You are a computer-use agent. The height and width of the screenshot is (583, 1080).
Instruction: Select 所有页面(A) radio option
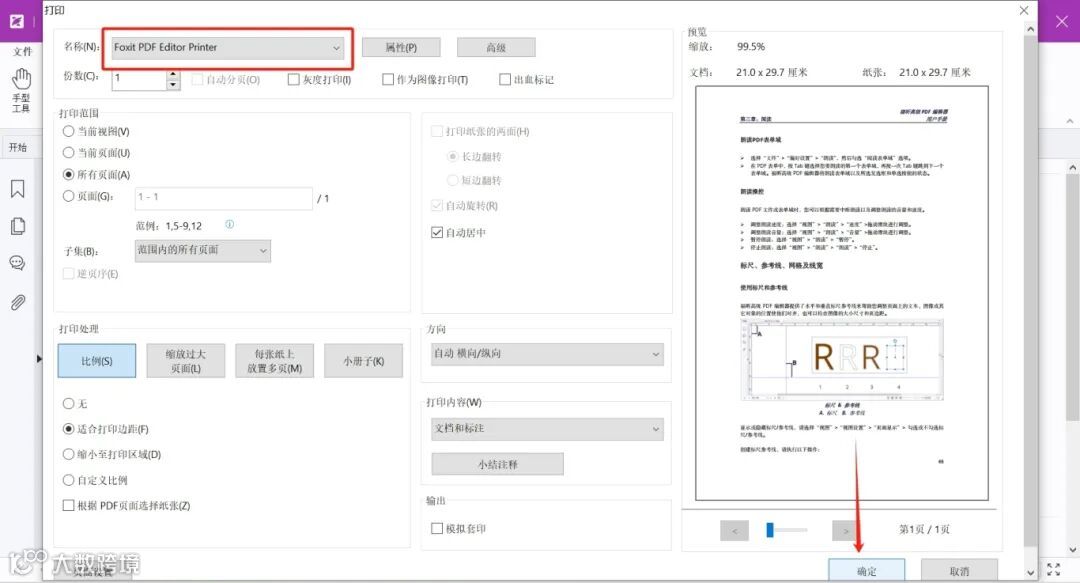click(x=68, y=175)
